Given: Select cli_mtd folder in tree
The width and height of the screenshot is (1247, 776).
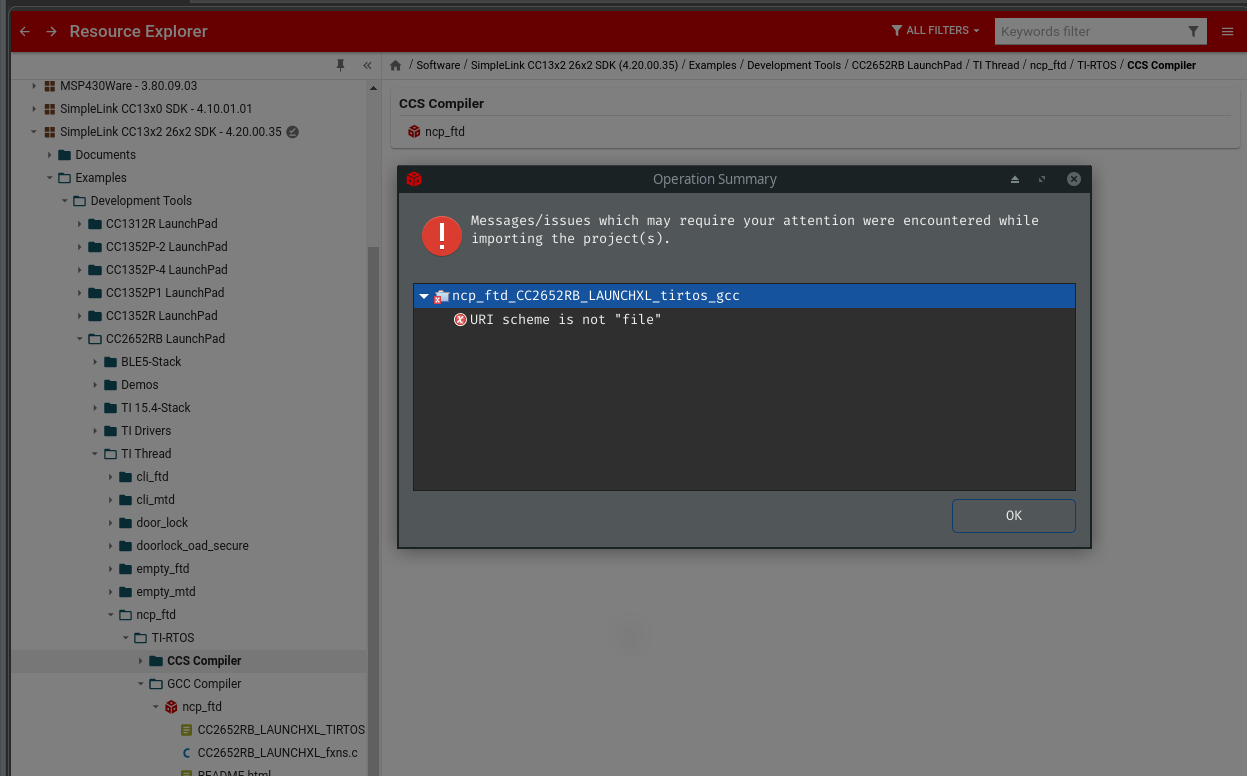Looking at the screenshot, I should (156, 500).
